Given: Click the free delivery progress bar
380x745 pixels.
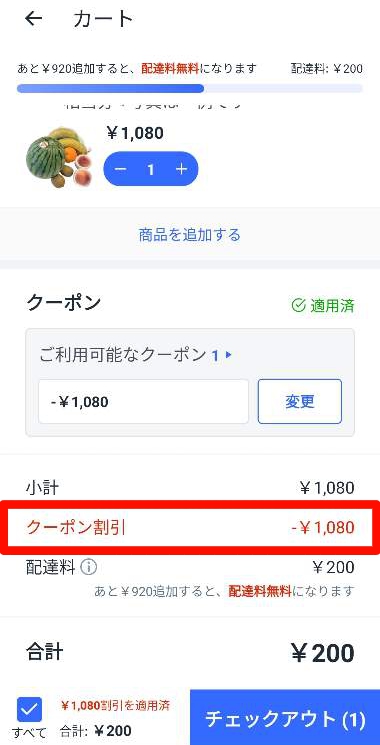Looking at the screenshot, I should (190, 88).
